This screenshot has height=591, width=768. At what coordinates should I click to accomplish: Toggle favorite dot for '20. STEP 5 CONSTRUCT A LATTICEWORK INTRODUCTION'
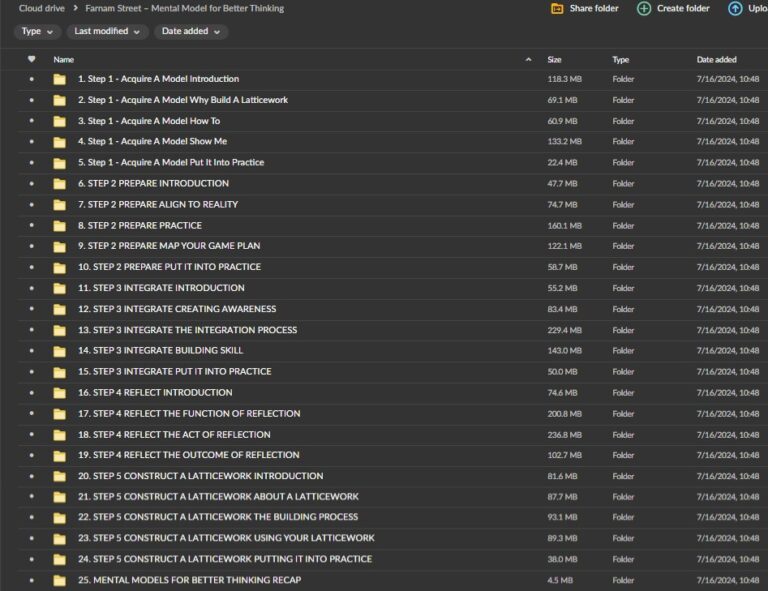31,476
